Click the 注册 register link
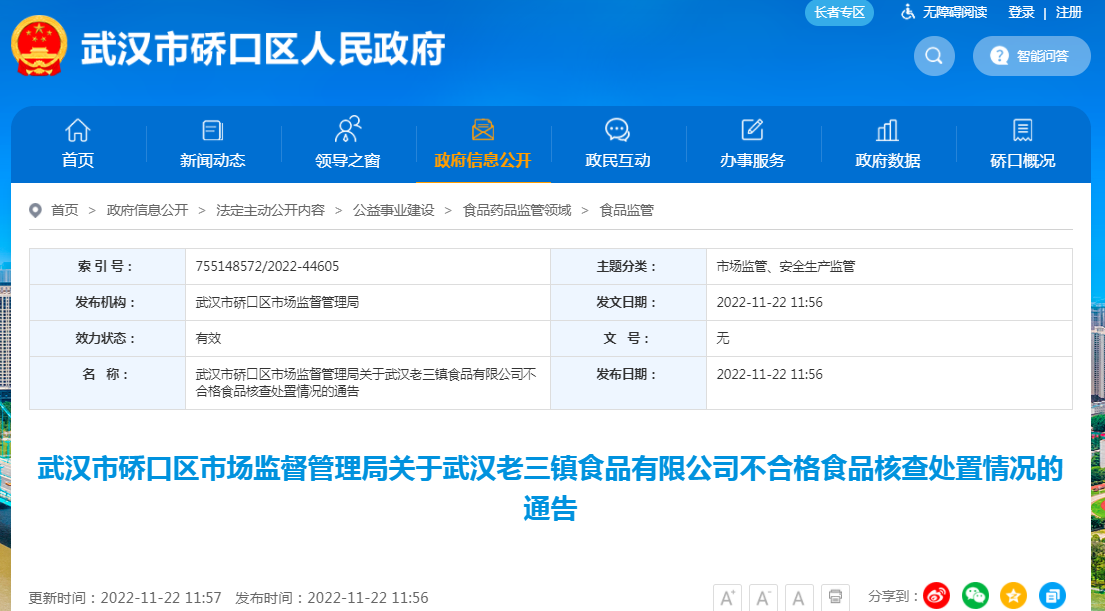The width and height of the screenshot is (1105, 611). 1068,13
